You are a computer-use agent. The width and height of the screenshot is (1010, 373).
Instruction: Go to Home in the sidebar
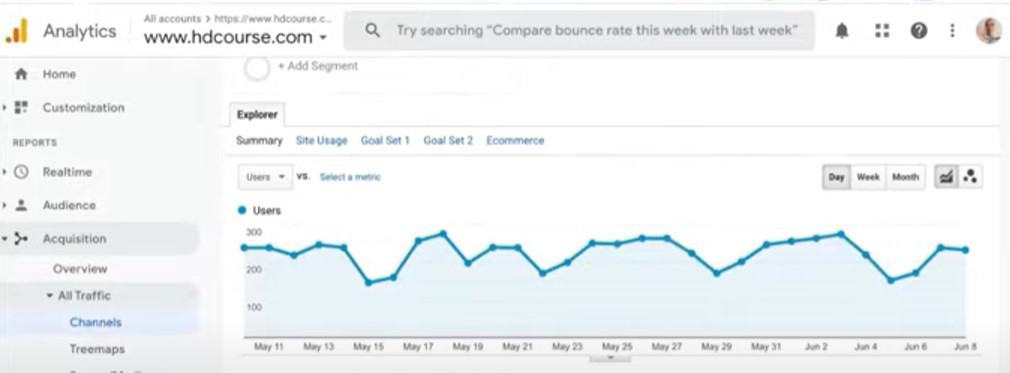[59, 74]
